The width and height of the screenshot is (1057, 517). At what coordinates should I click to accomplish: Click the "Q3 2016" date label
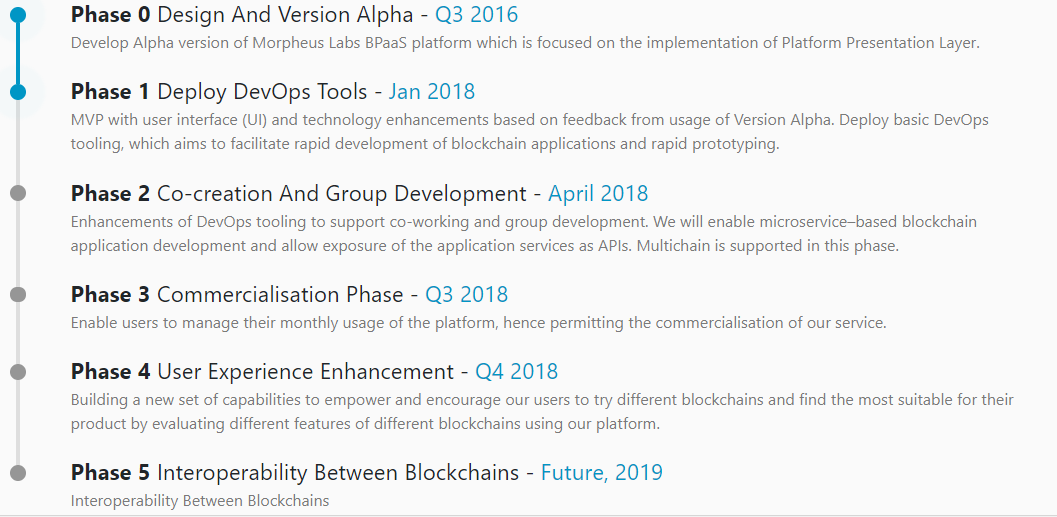pyautogui.click(x=476, y=15)
